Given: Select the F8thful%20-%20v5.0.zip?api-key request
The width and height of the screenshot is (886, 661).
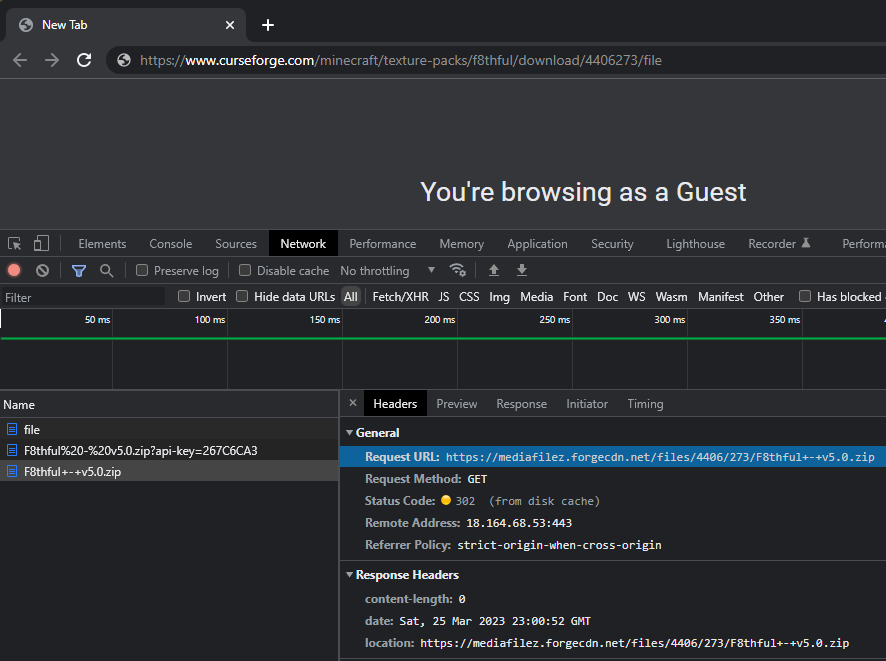Looking at the screenshot, I should coord(169,450).
